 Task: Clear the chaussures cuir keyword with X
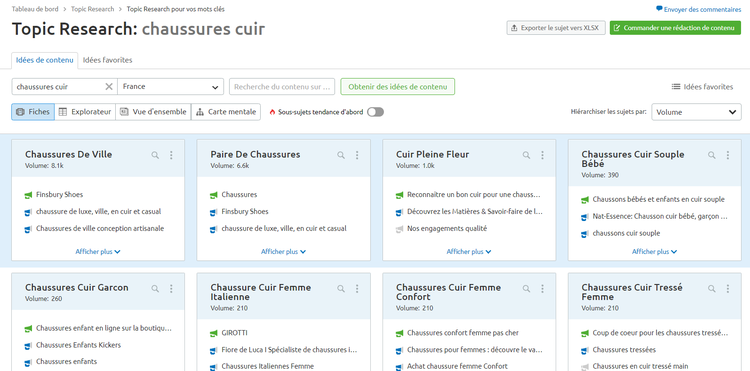(x=109, y=87)
